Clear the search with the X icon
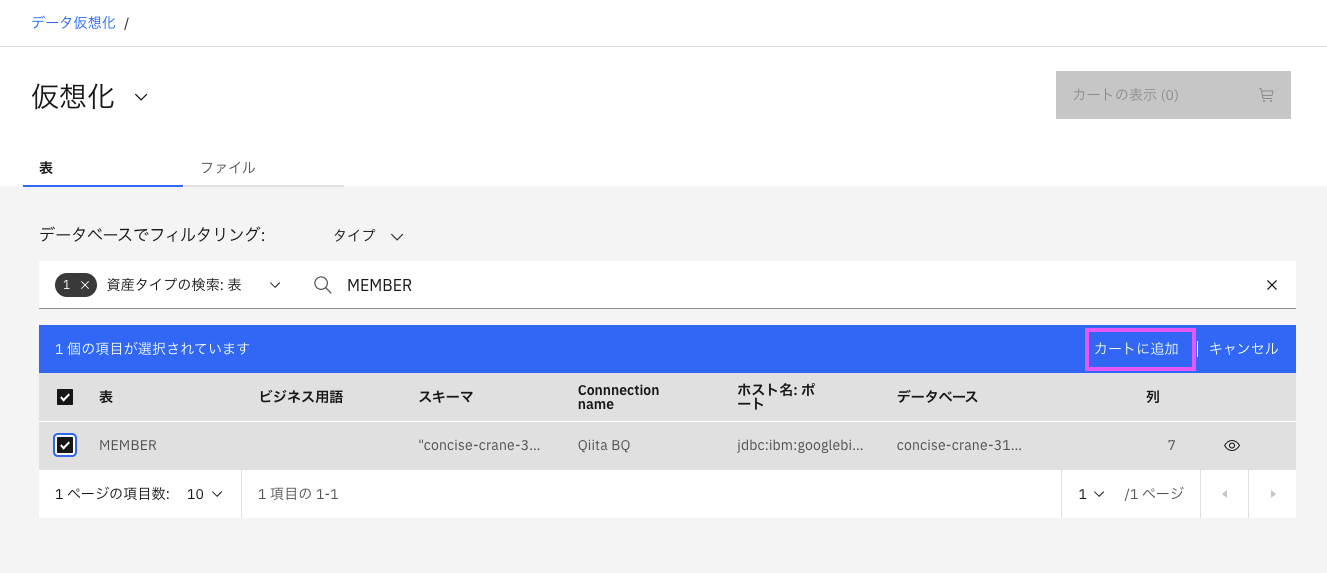The height and width of the screenshot is (573, 1327). [x=1272, y=285]
